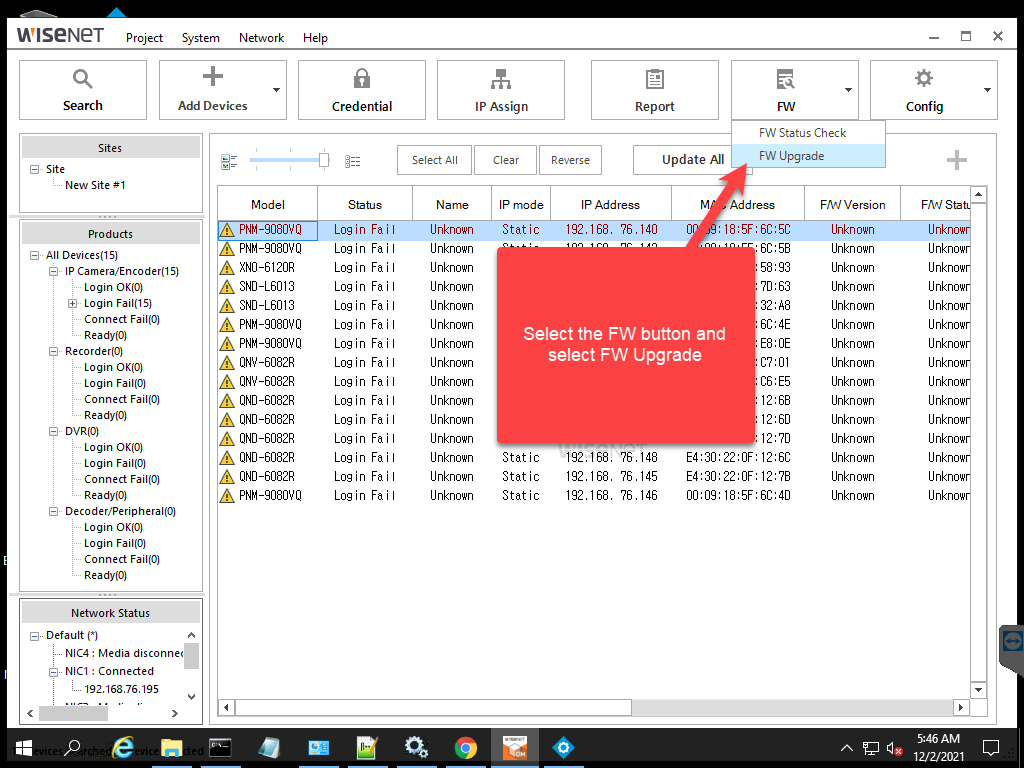Mute the system volume in the tray
This screenshot has height=768, width=1024.
893,747
